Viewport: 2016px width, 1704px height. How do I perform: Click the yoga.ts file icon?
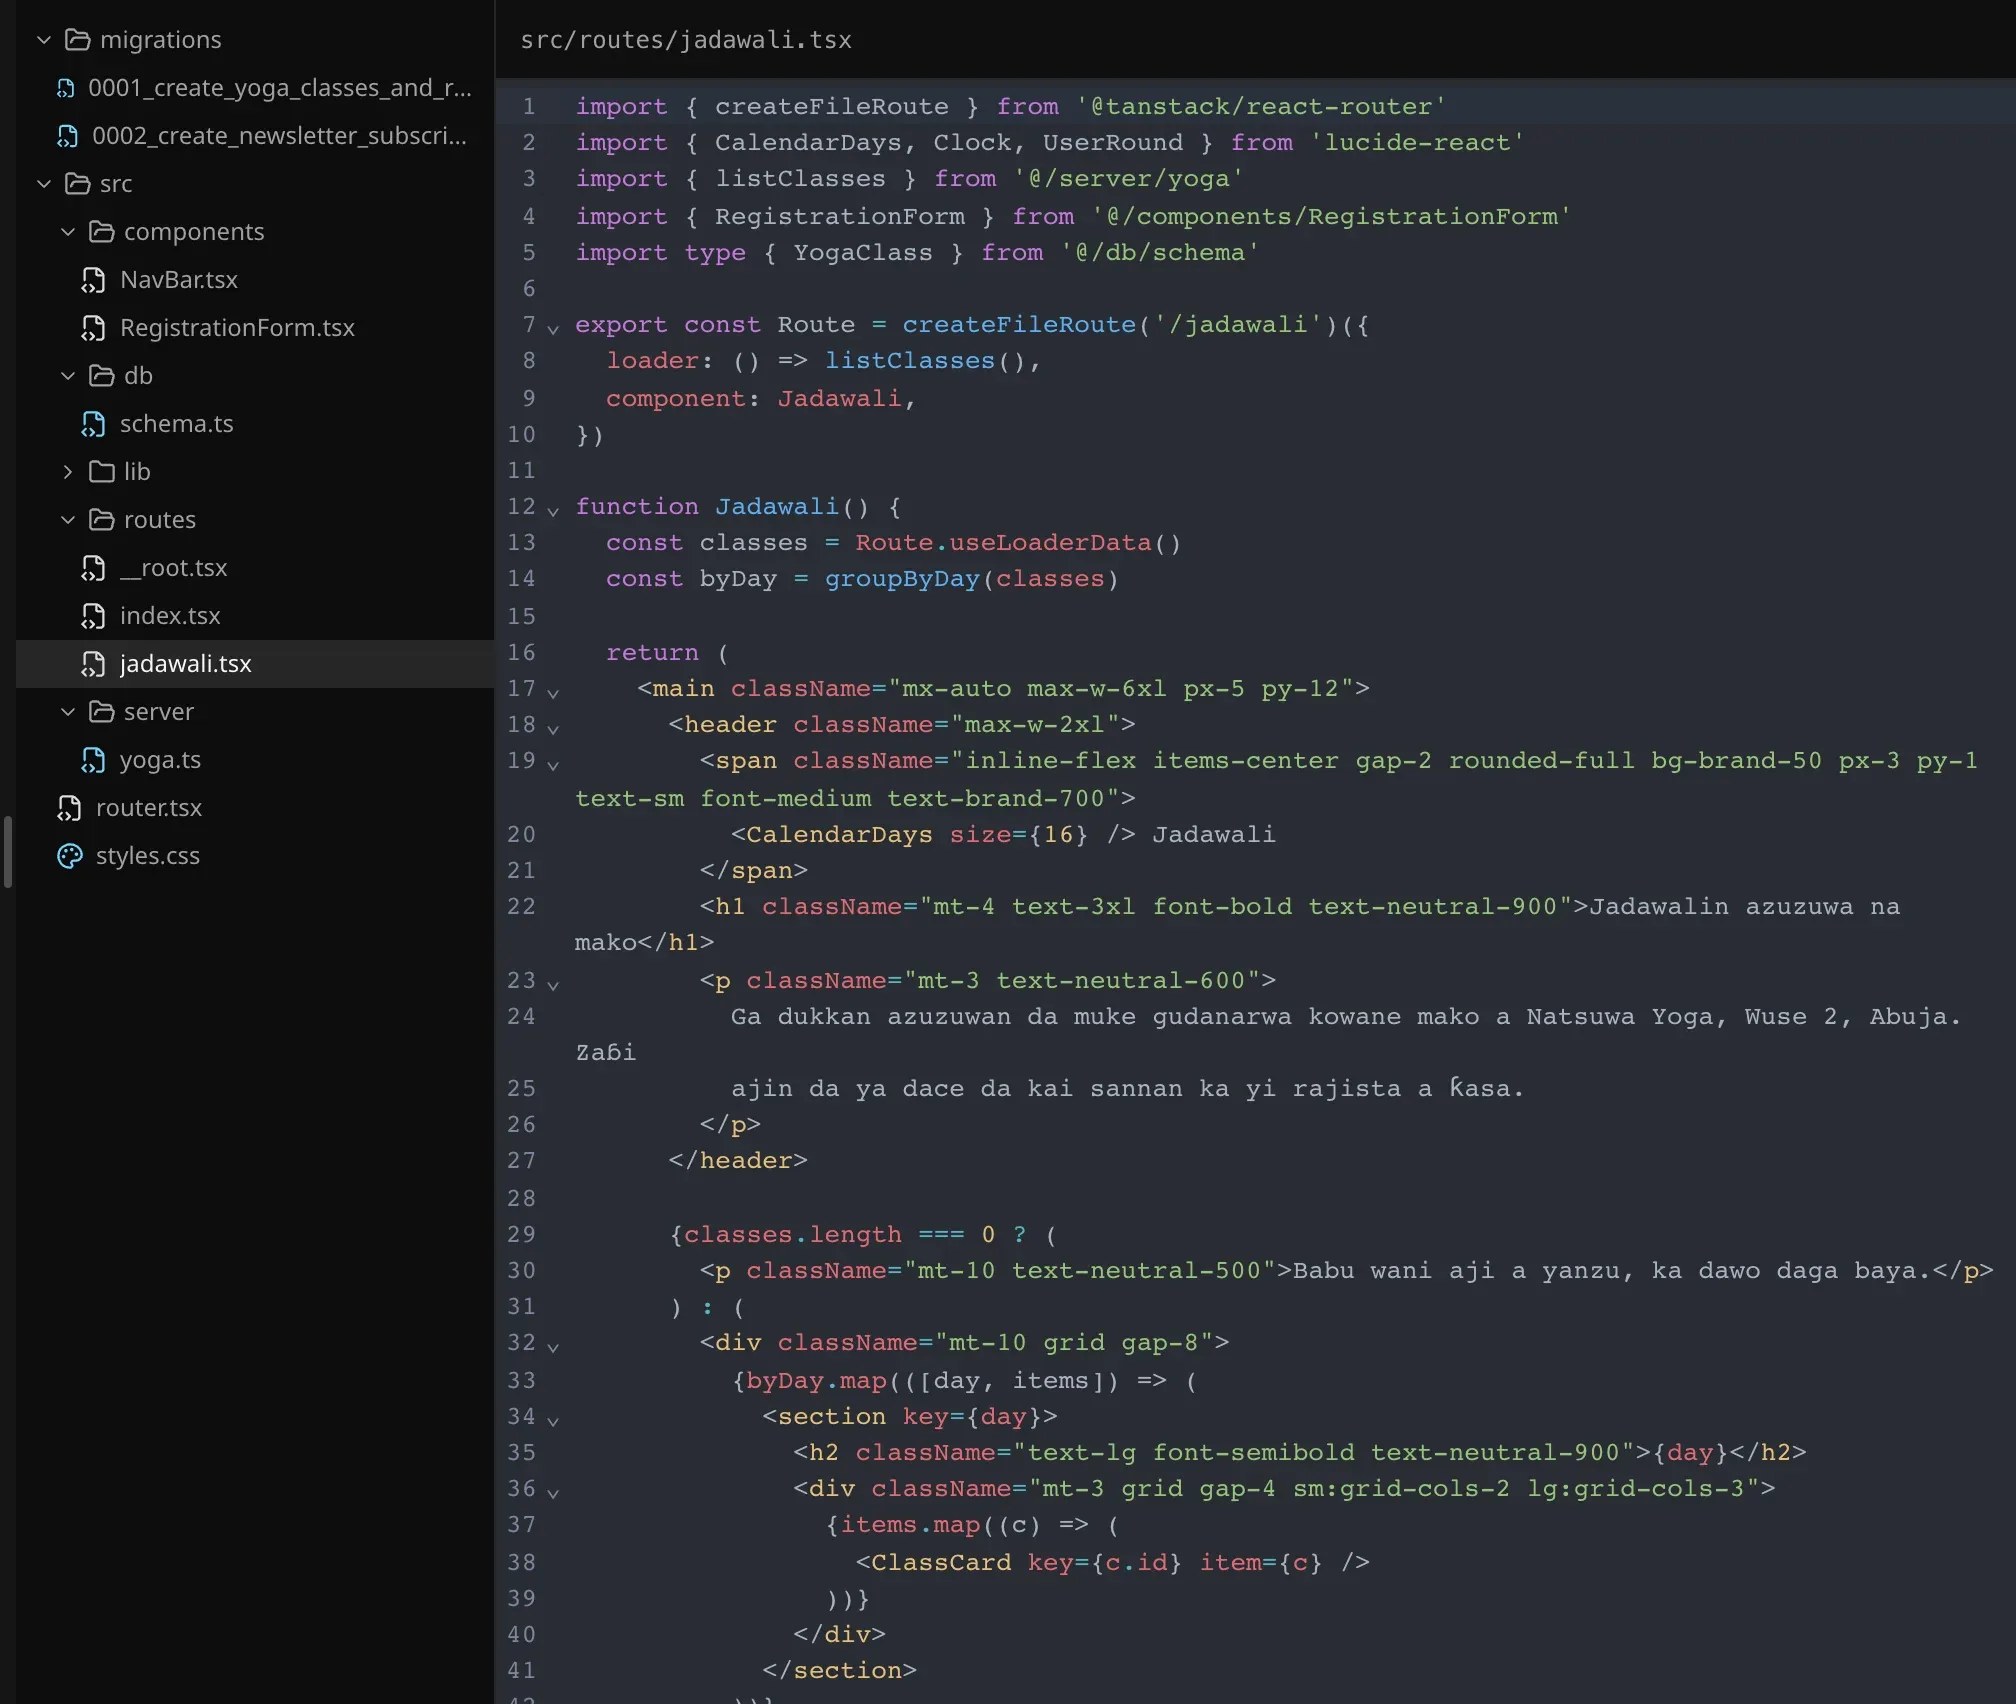point(93,760)
